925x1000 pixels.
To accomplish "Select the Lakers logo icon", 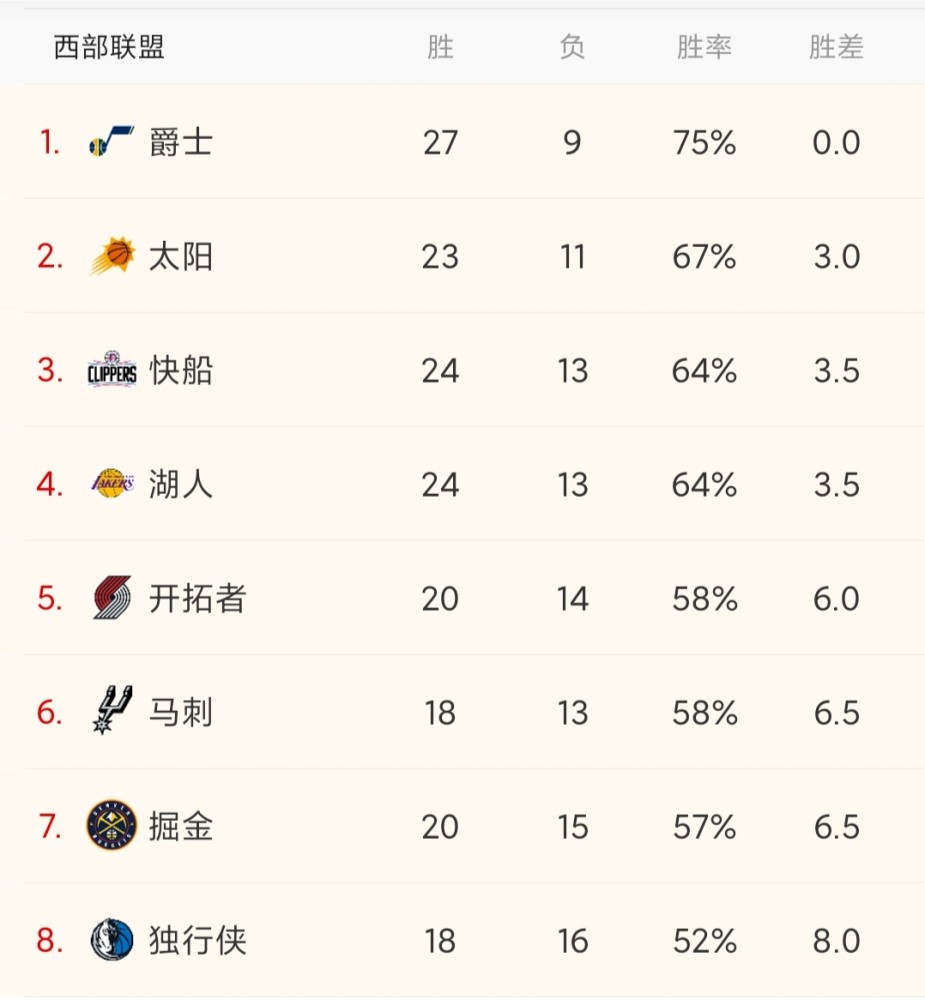I will [113, 483].
